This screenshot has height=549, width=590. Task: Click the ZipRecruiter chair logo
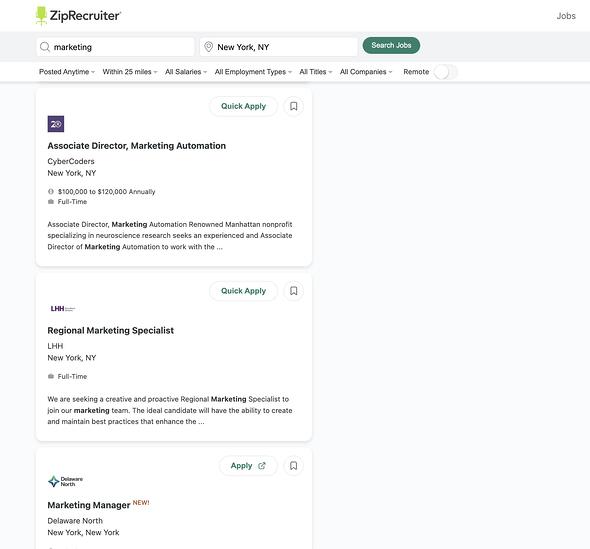pyautogui.click(x=41, y=16)
